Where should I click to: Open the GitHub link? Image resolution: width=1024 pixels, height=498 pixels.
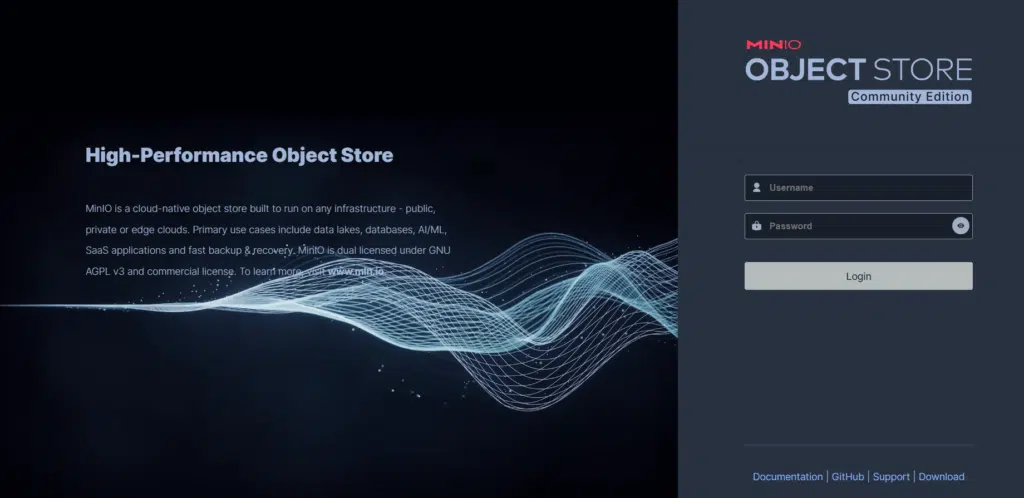[847, 476]
